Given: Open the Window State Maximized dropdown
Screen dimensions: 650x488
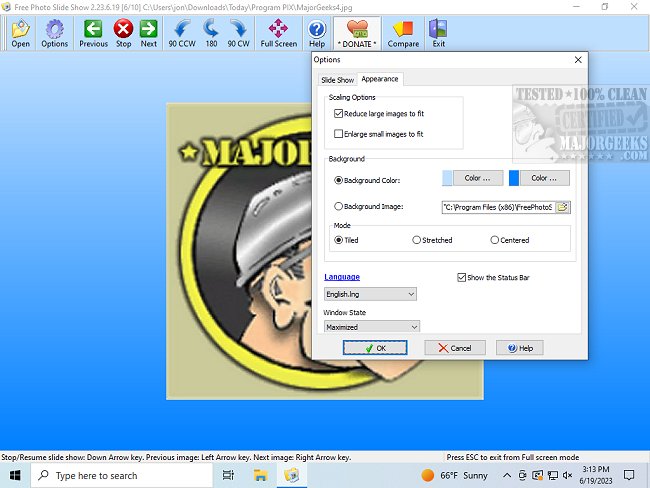Looking at the screenshot, I should pyautogui.click(x=371, y=327).
